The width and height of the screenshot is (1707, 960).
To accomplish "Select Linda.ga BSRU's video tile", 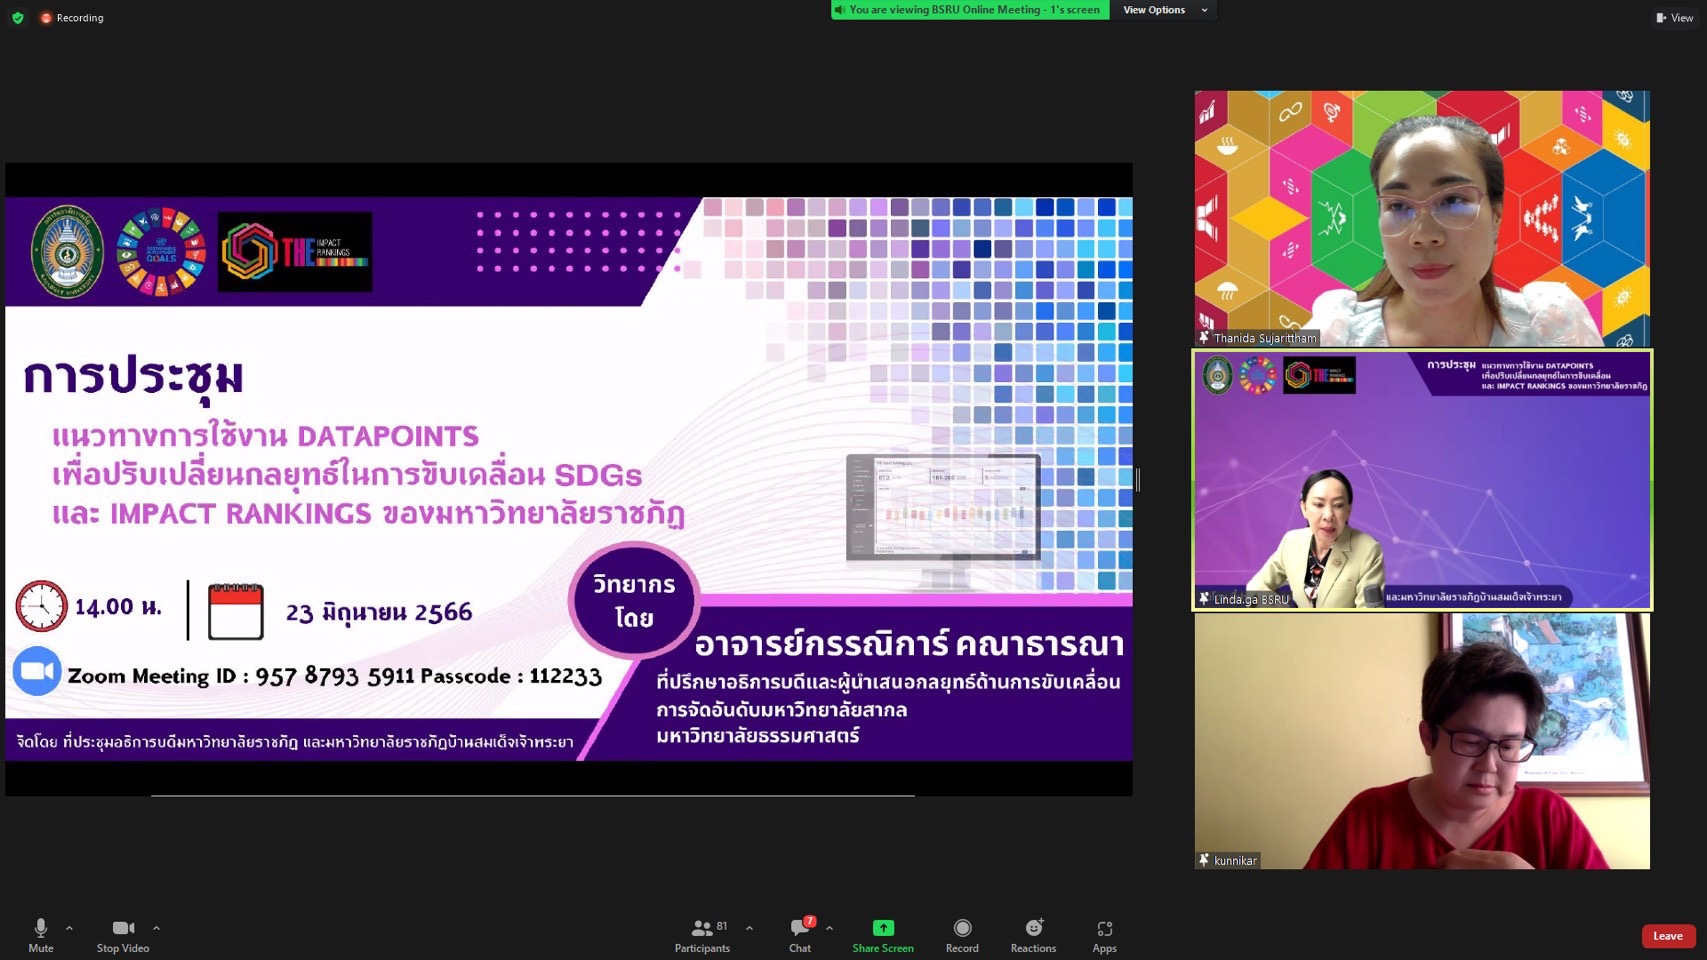I will tap(1421, 480).
